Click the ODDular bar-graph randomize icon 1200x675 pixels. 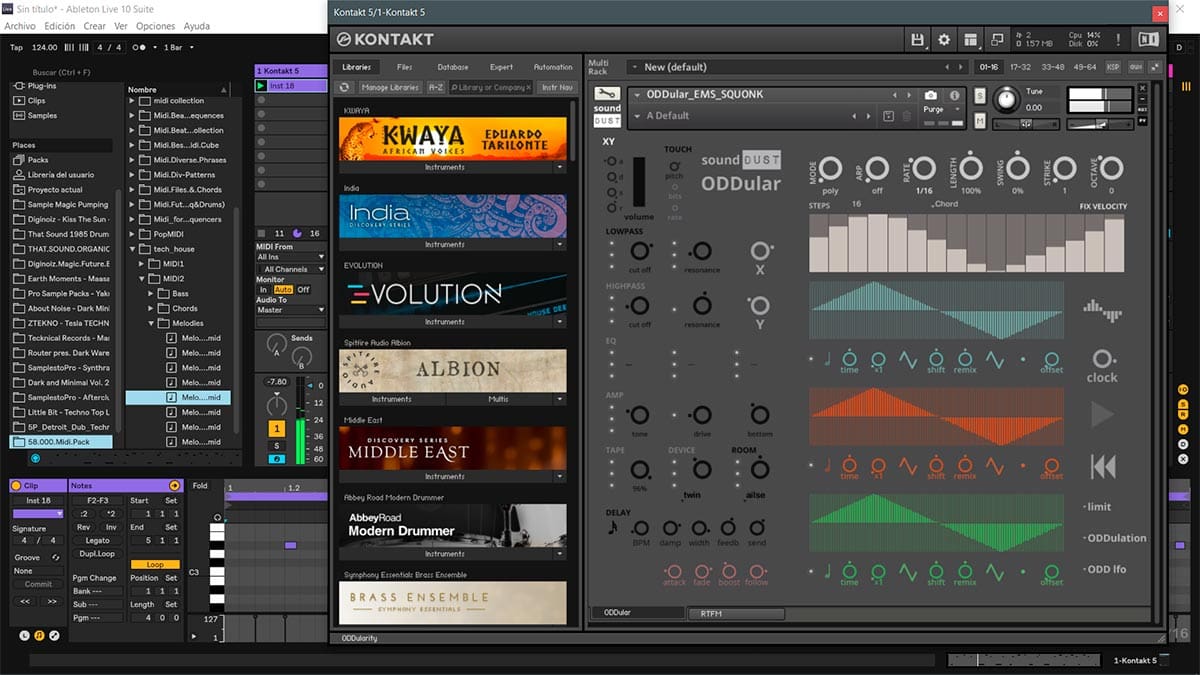[x=1102, y=310]
